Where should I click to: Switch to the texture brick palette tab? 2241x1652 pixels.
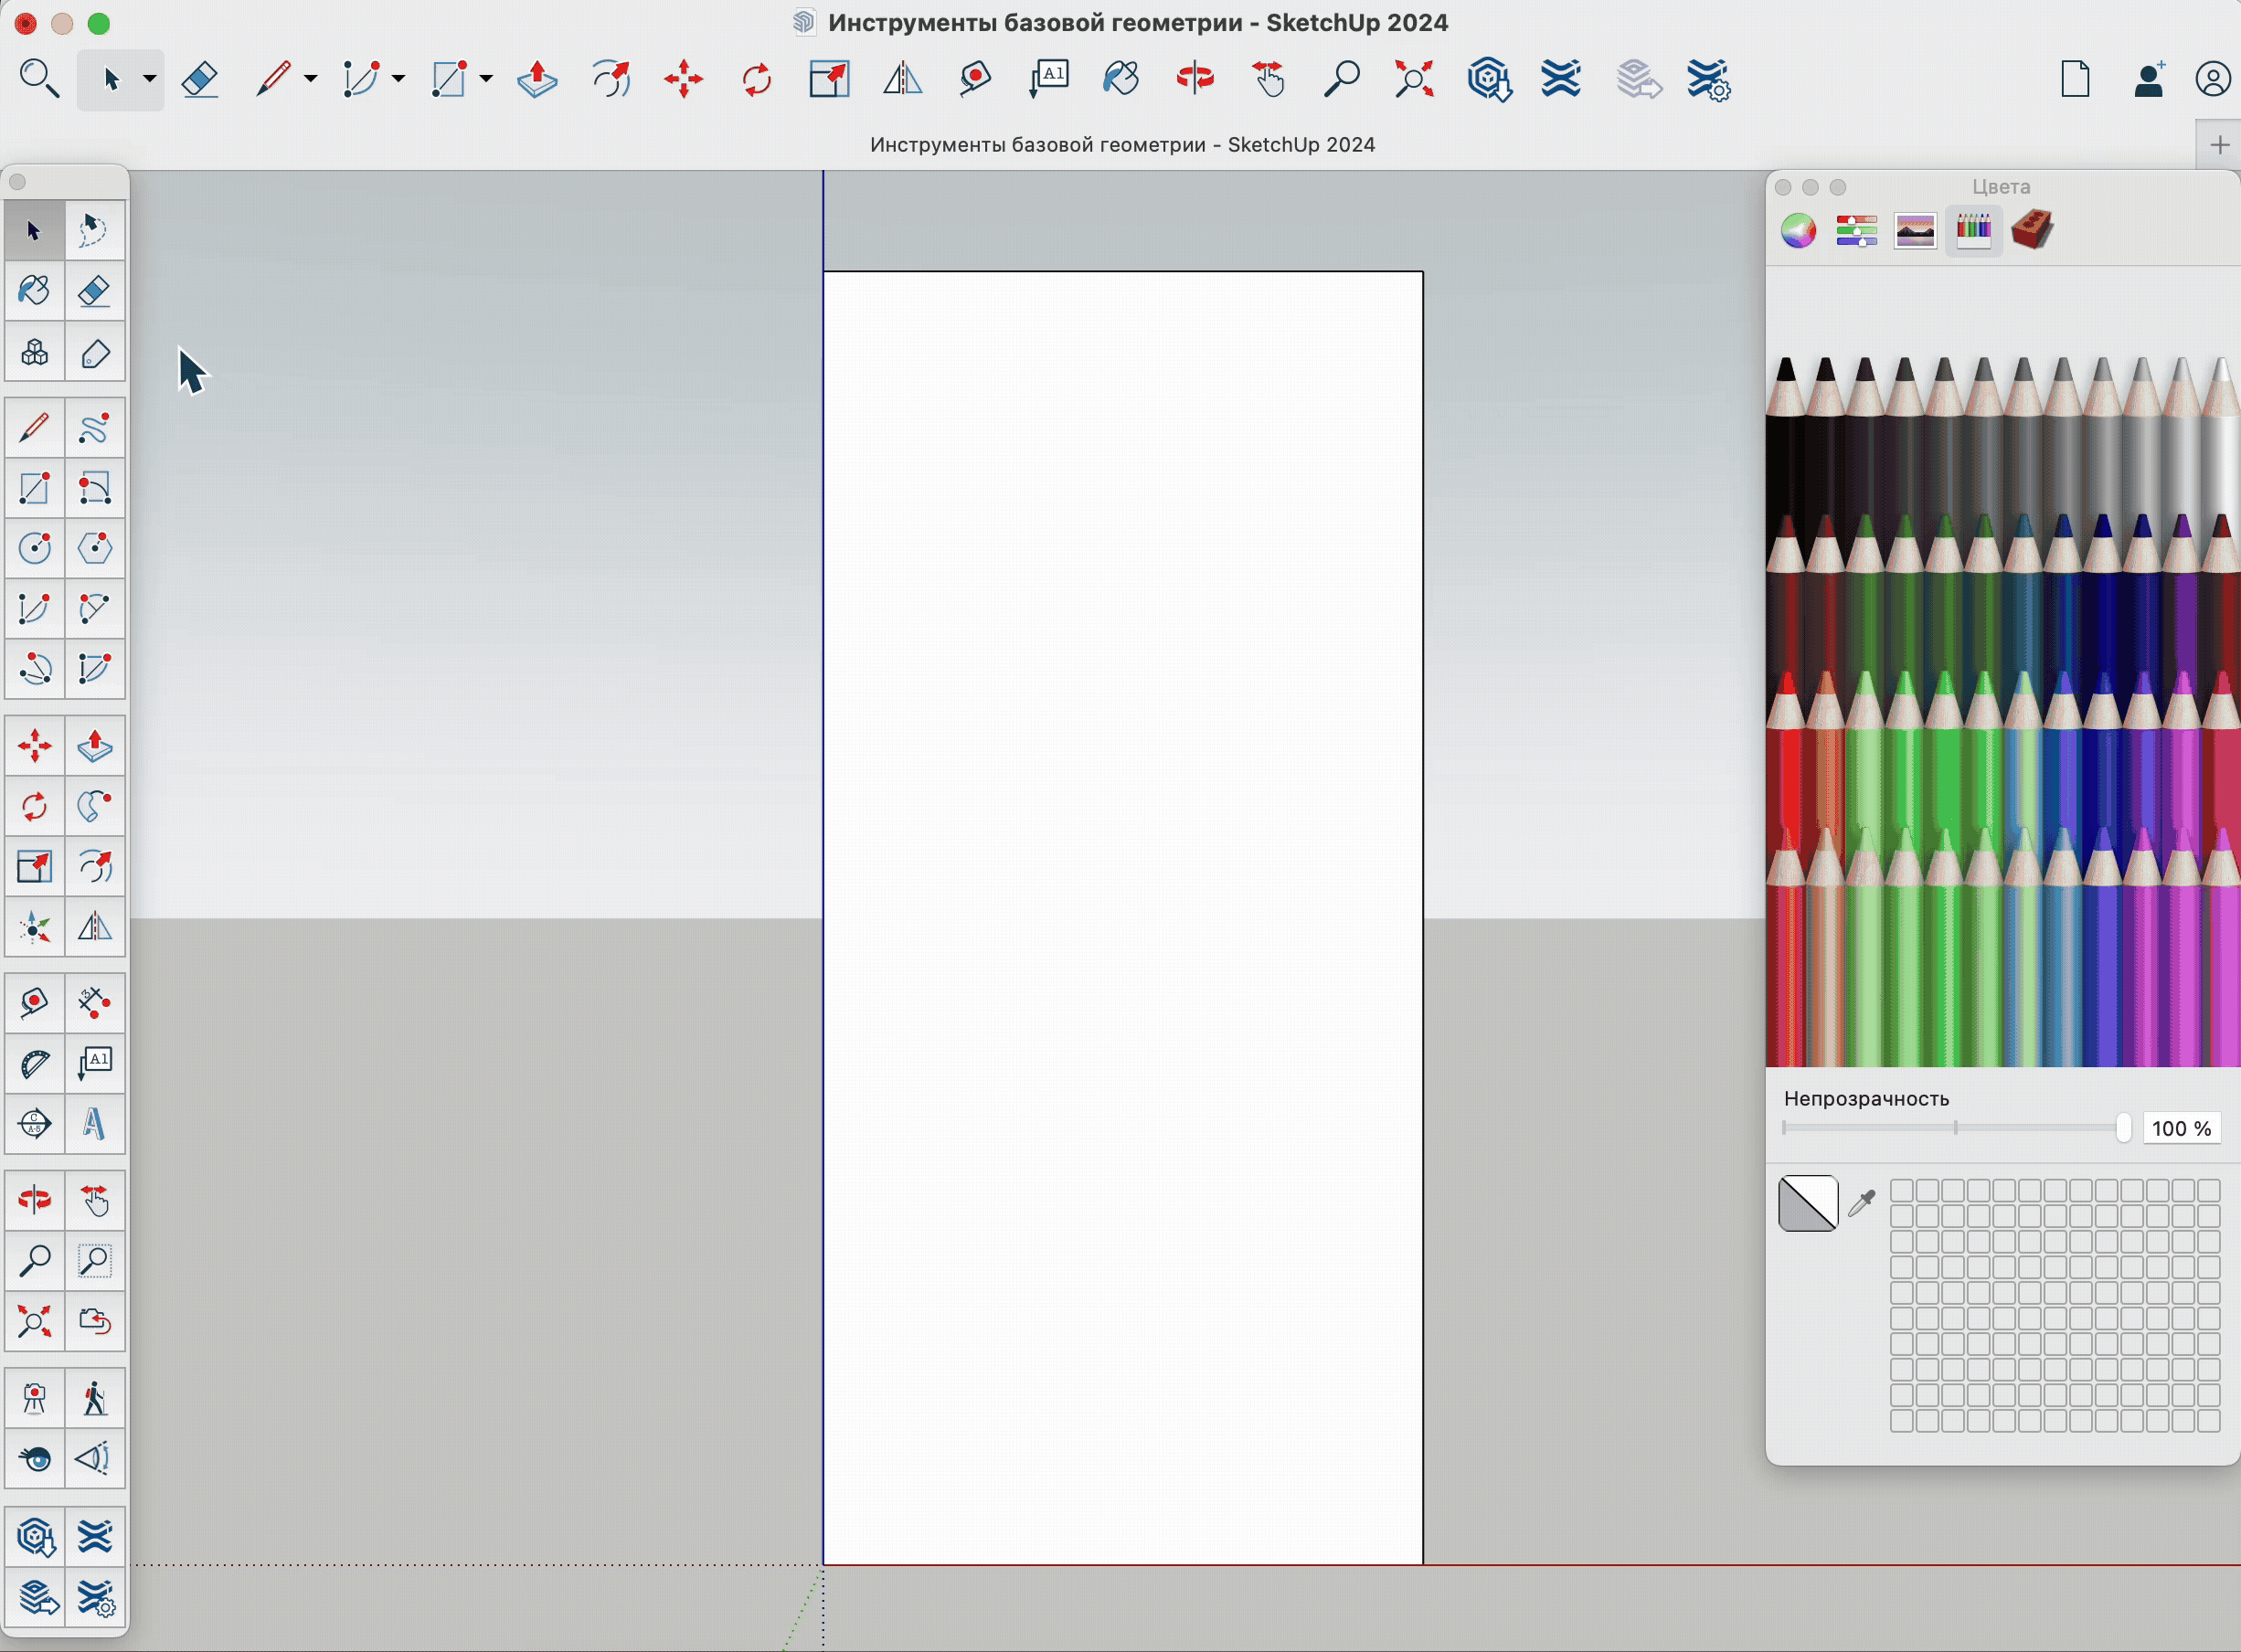(x=2031, y=231)
